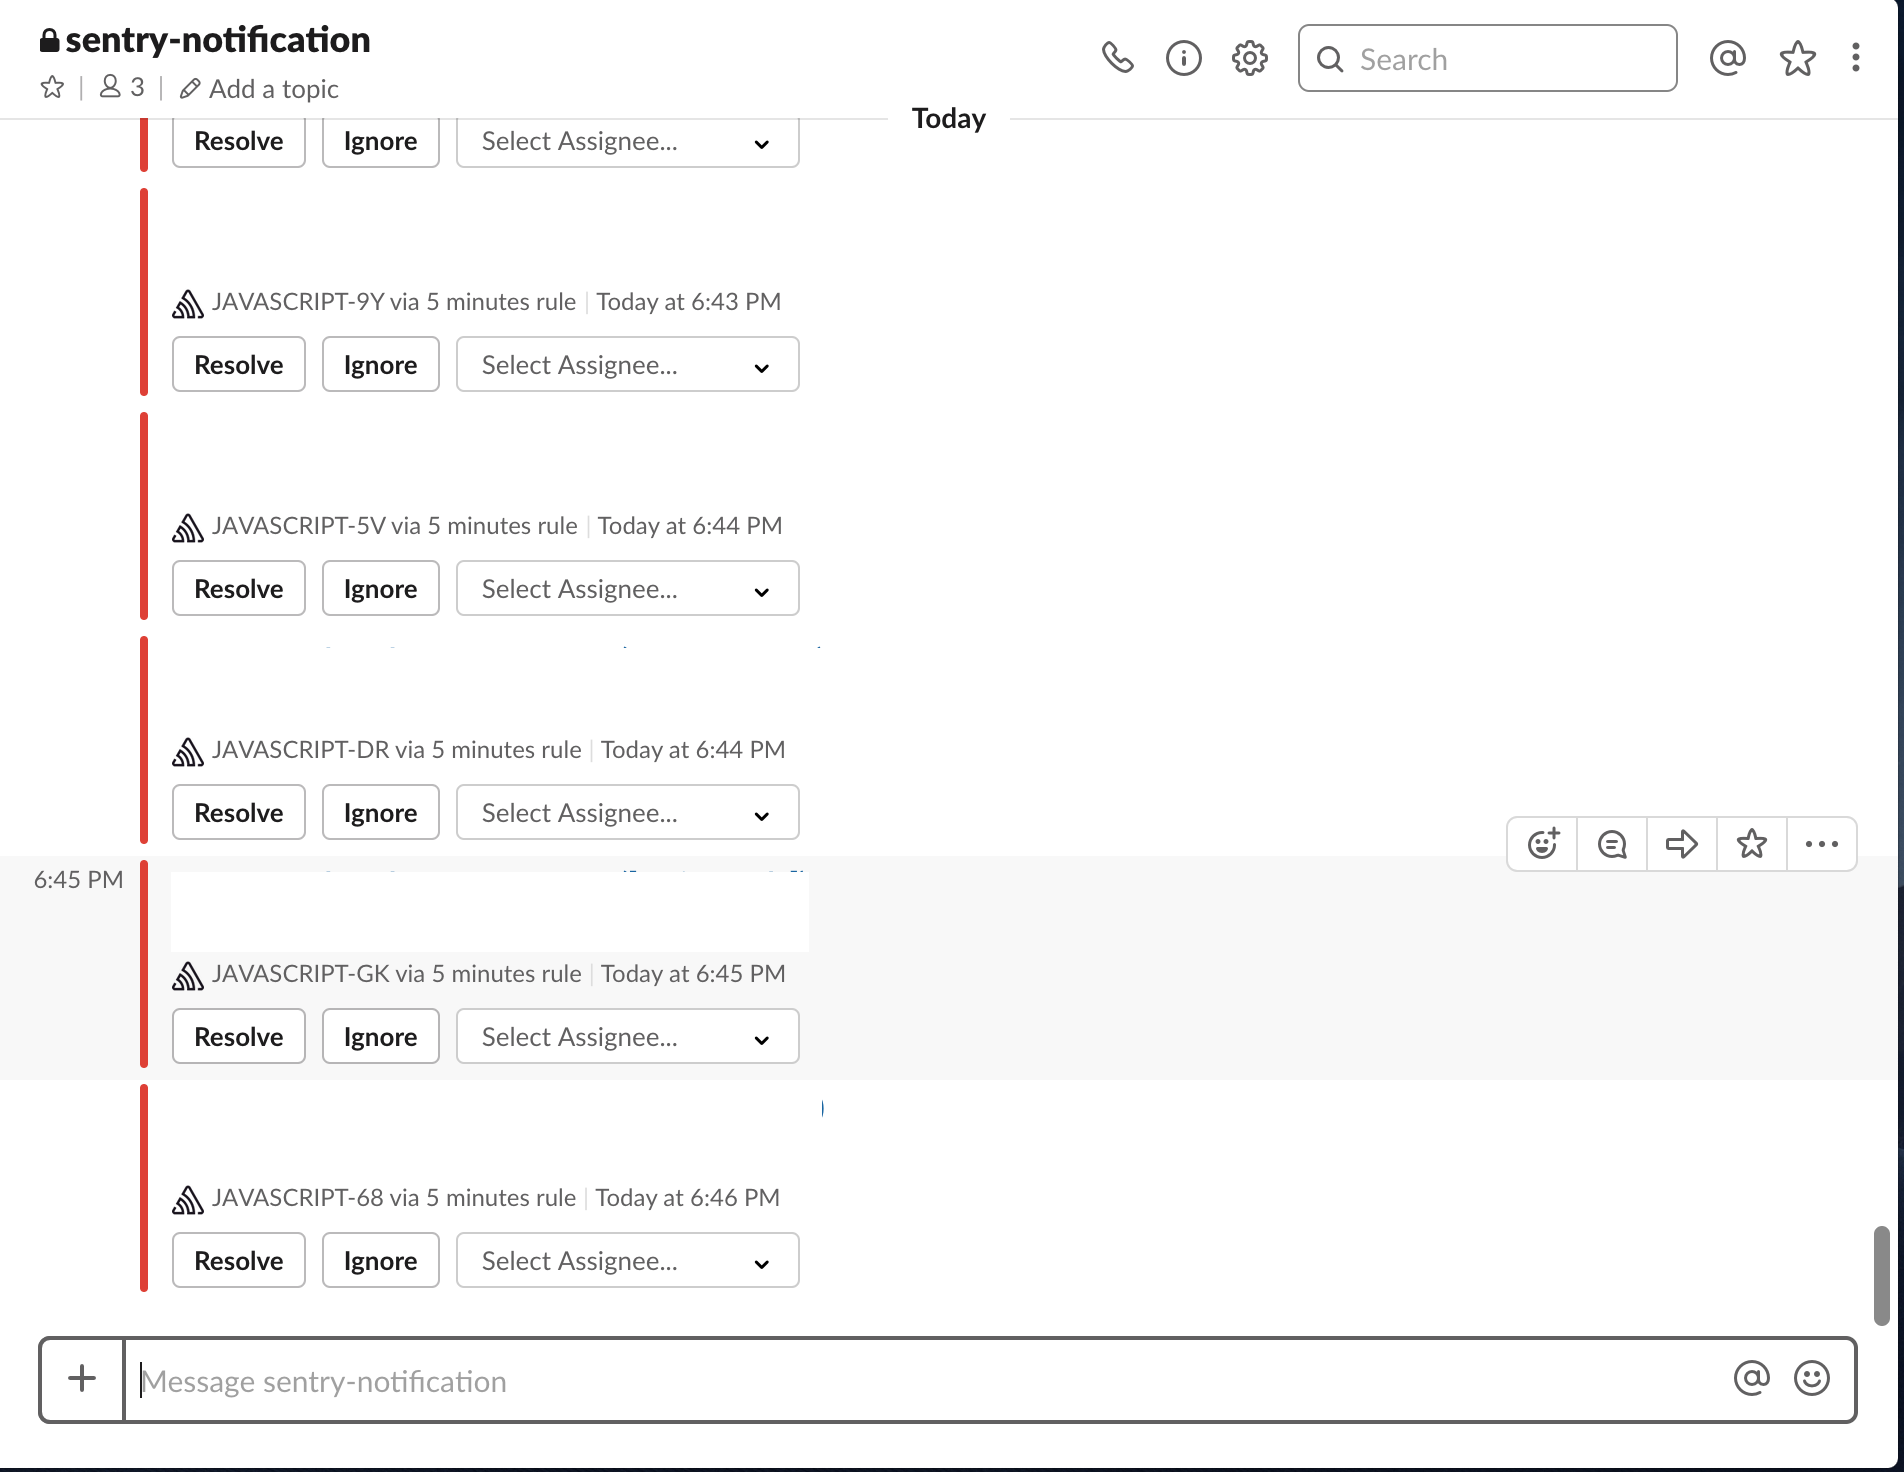Resolve the JAVASCRIPT-GK issue
The width and height of the screenshot is (1904, 1472).
click(239, 1036)
